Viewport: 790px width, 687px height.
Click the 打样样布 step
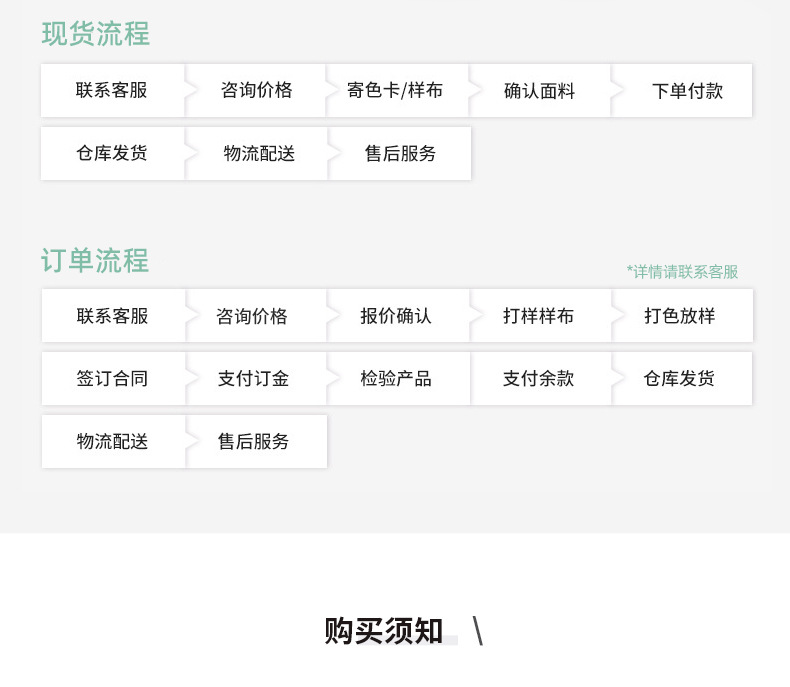click(541, 316)
